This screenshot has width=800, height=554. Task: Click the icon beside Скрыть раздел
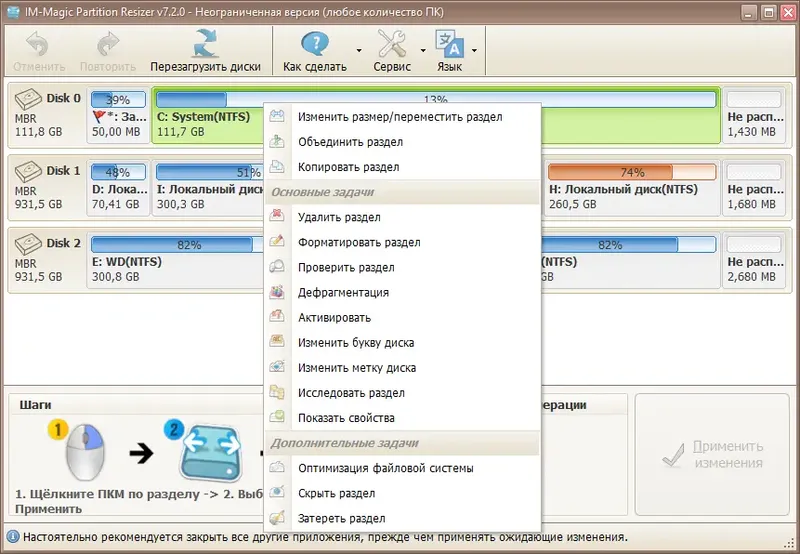(x=277, y=492)
